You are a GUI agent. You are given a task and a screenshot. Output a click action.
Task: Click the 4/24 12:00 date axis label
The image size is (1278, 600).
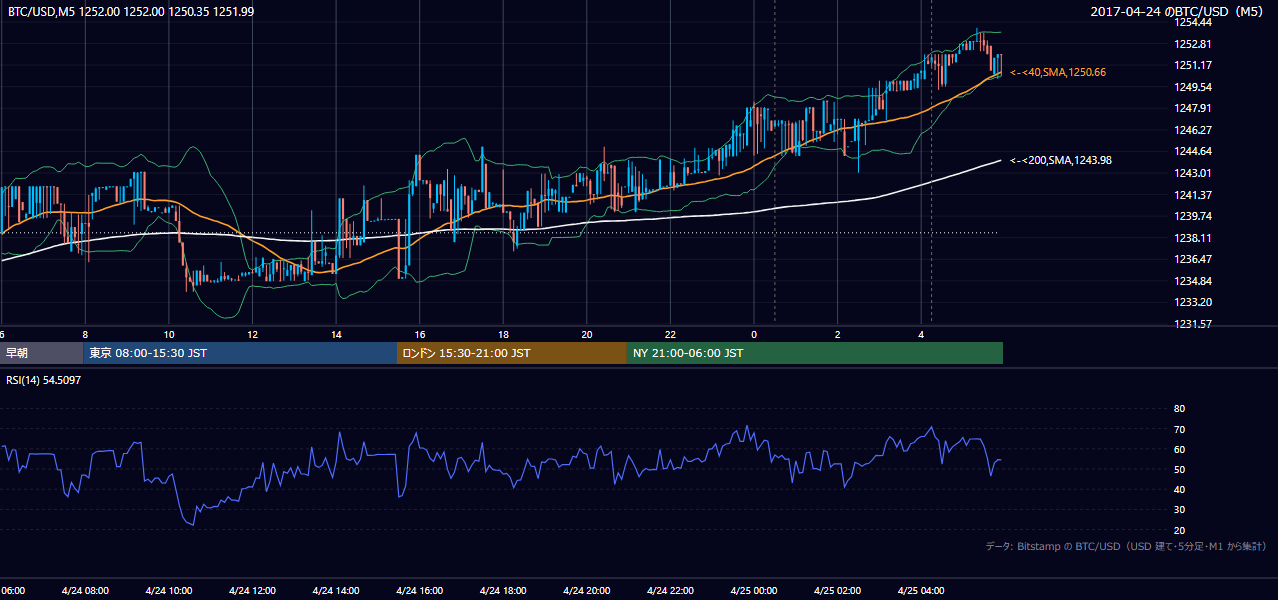(252, 591)
